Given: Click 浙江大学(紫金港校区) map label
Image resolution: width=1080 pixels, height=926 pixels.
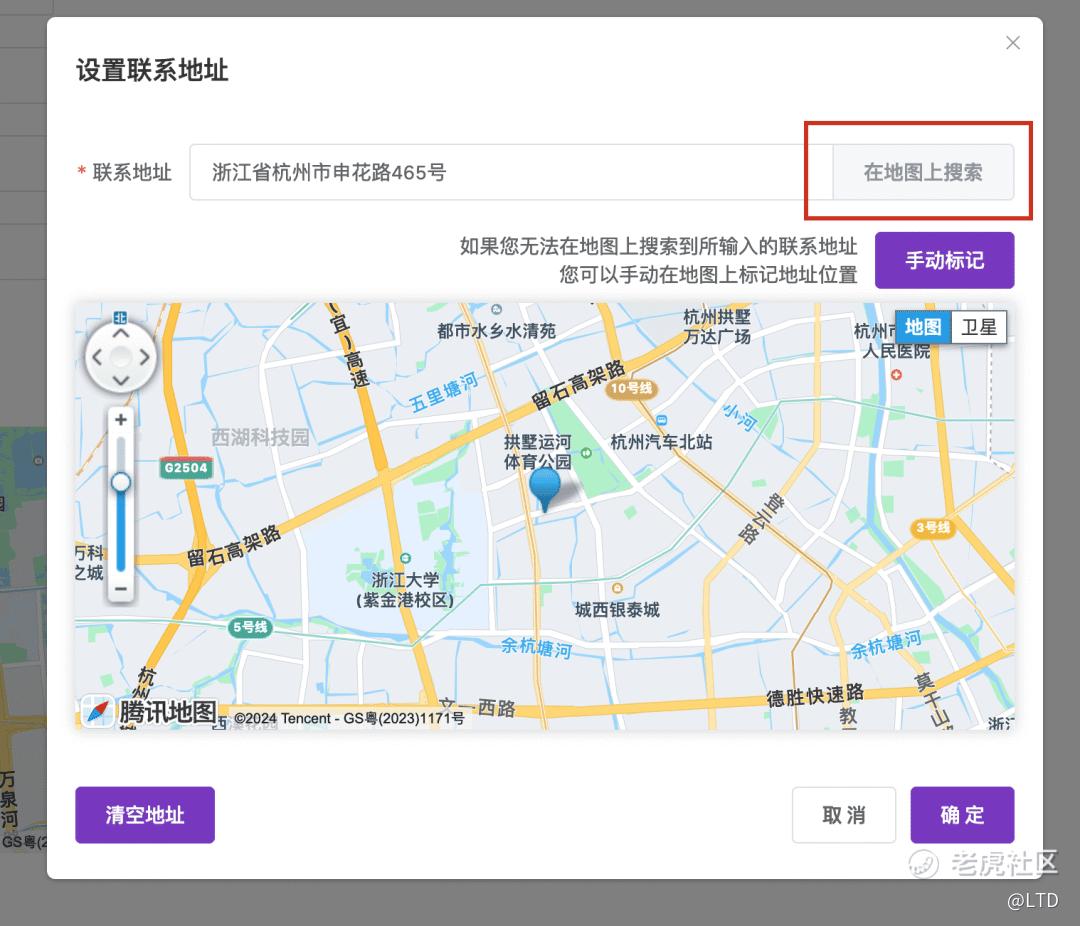Looking at the screenshot, I should pyautogui.click(x=405, y=590).
